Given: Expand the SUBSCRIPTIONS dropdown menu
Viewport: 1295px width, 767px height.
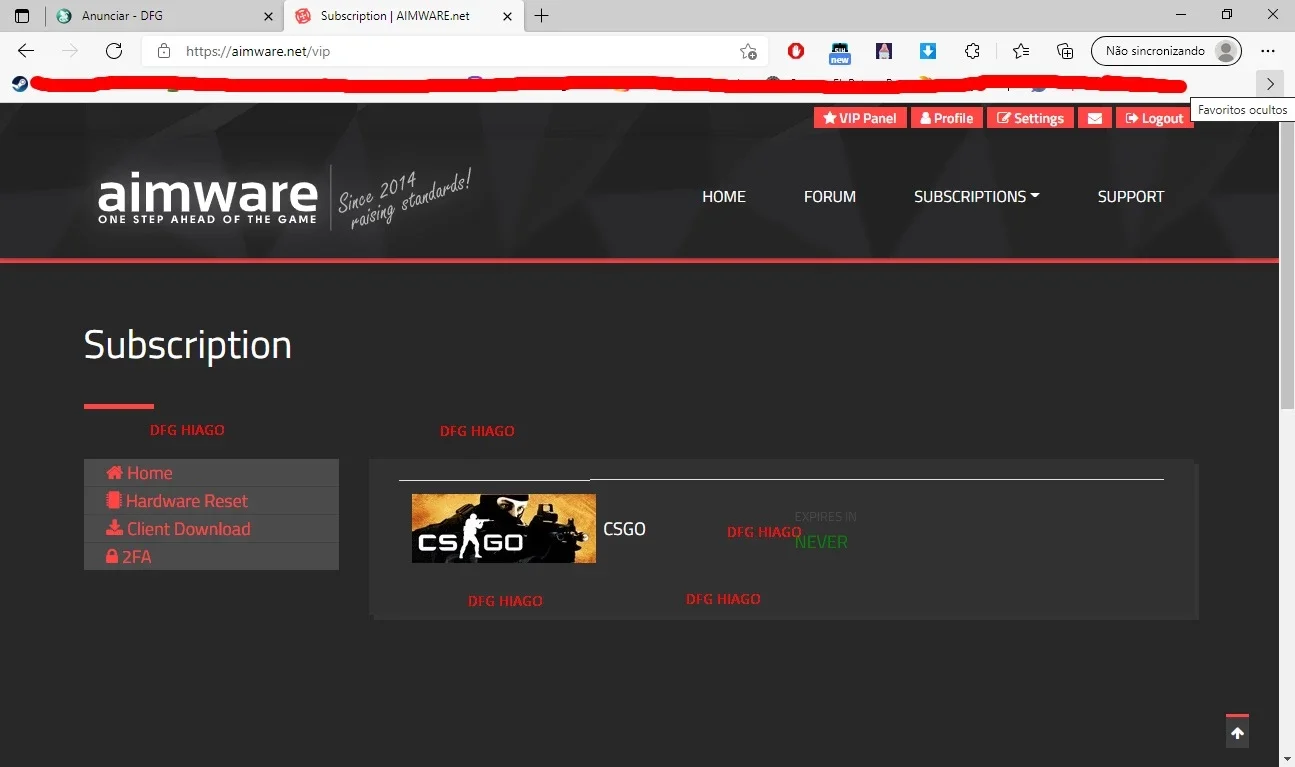Looking at the screenshot, I should tap(976, 197).
